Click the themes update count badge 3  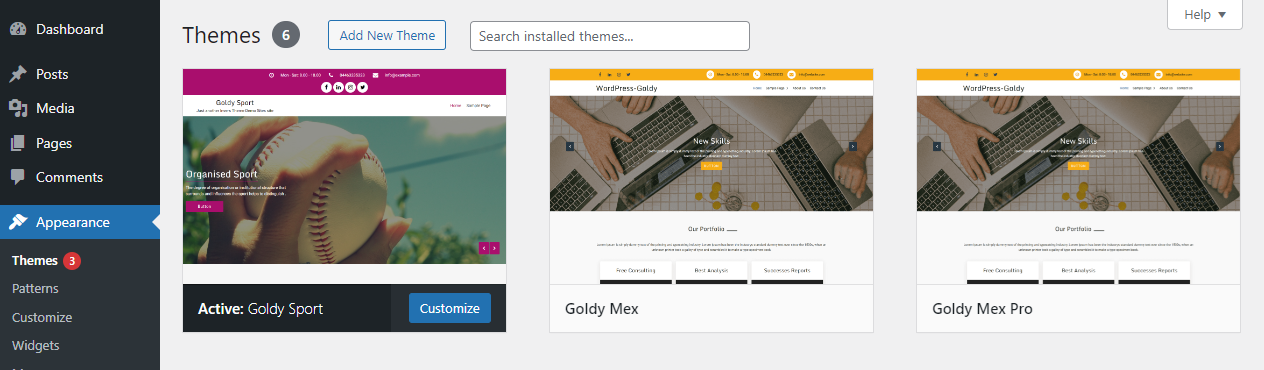coord(72,261)
